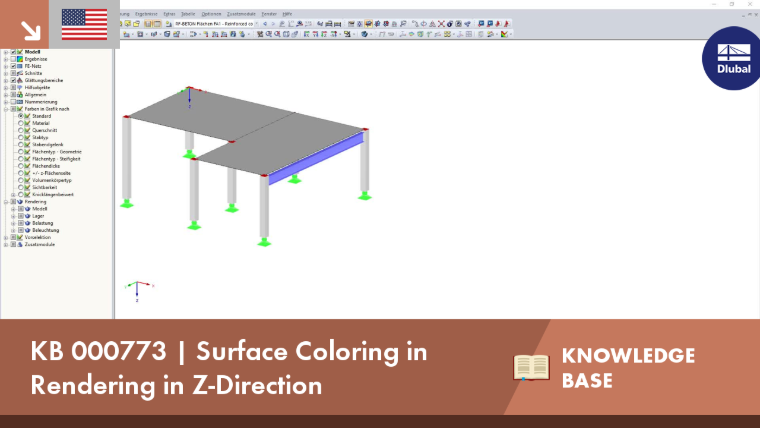Click the Ergebnisse colored results icon
The height and width of the screenshot is (428, 760).
coord(20,59)
